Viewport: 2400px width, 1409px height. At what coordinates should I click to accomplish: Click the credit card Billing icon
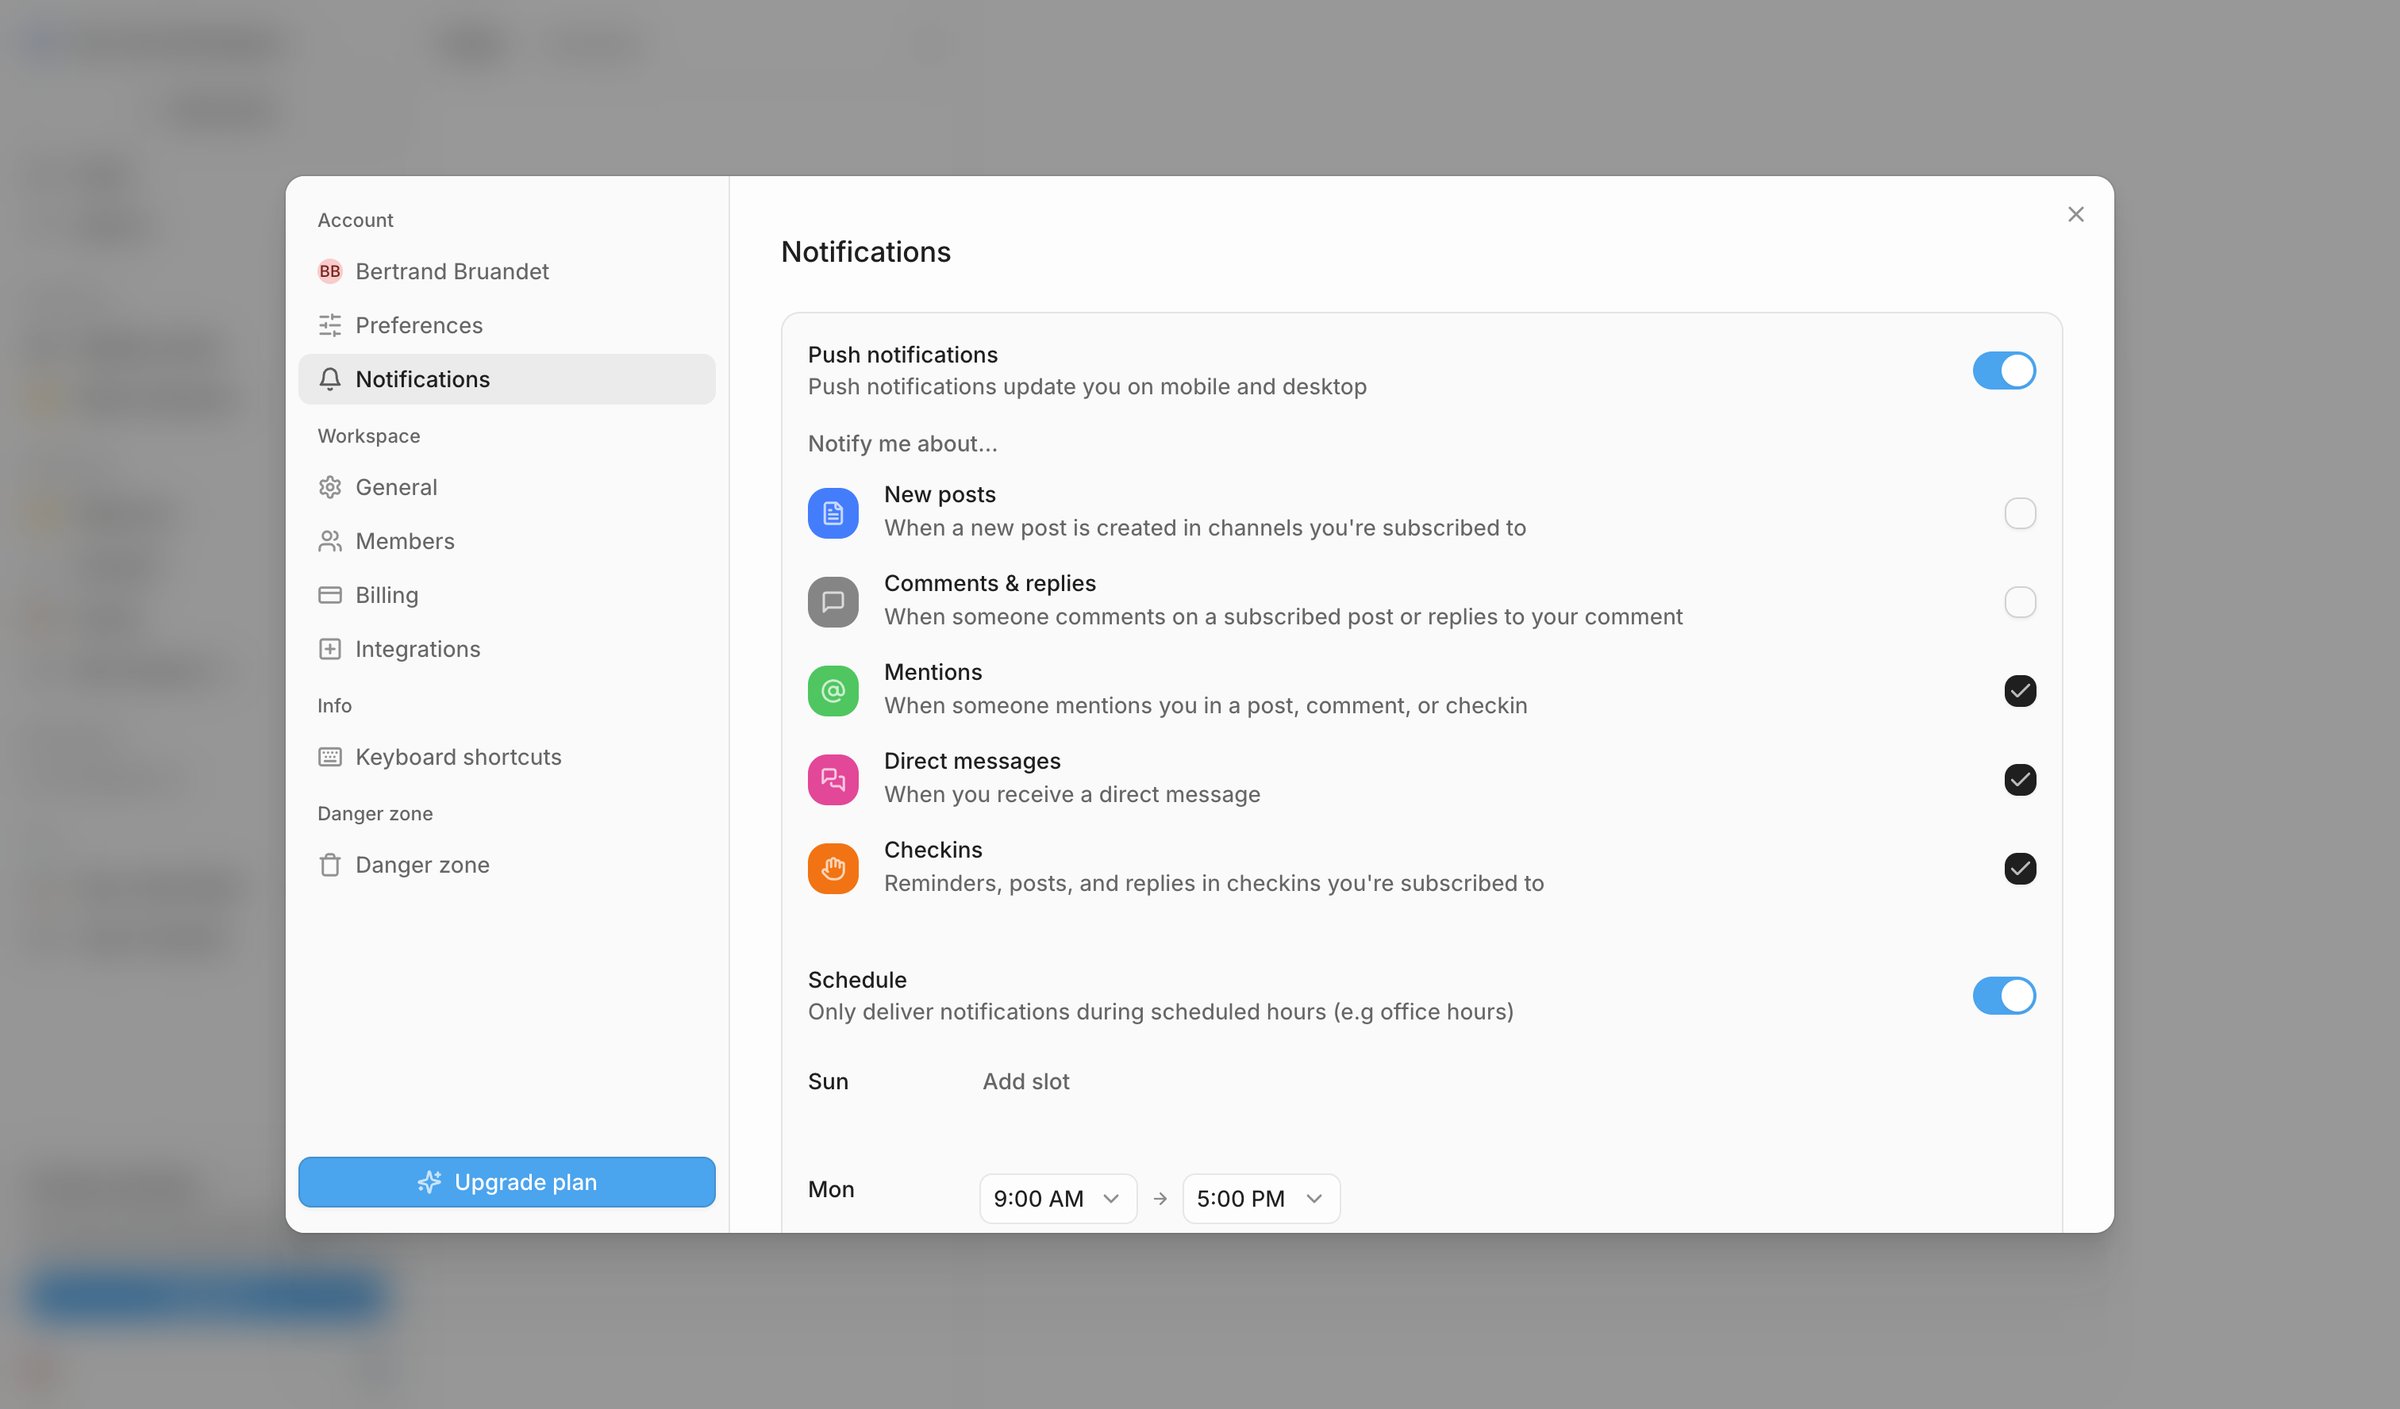330,595
